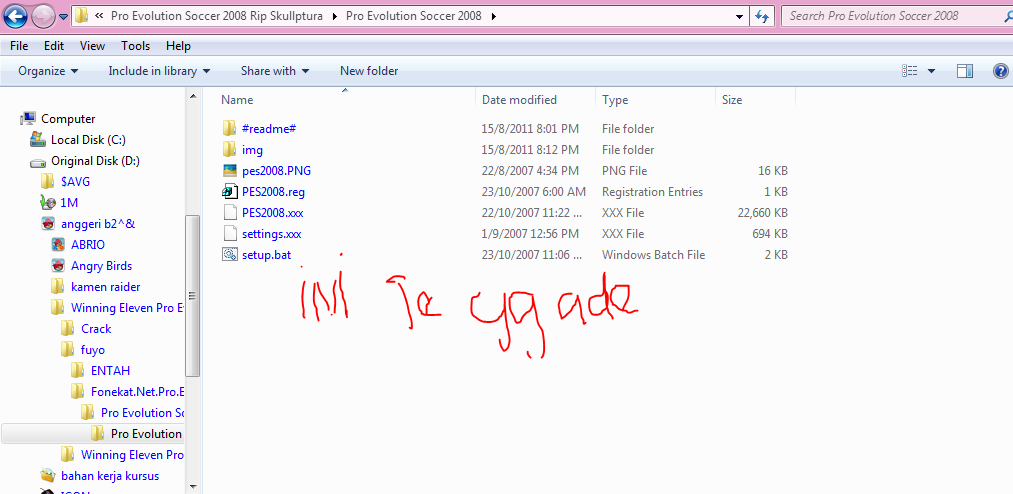Open the Tools menu
Image resolution: width=1013 pixels, height=494 pixels.
(x=136, y=46)
